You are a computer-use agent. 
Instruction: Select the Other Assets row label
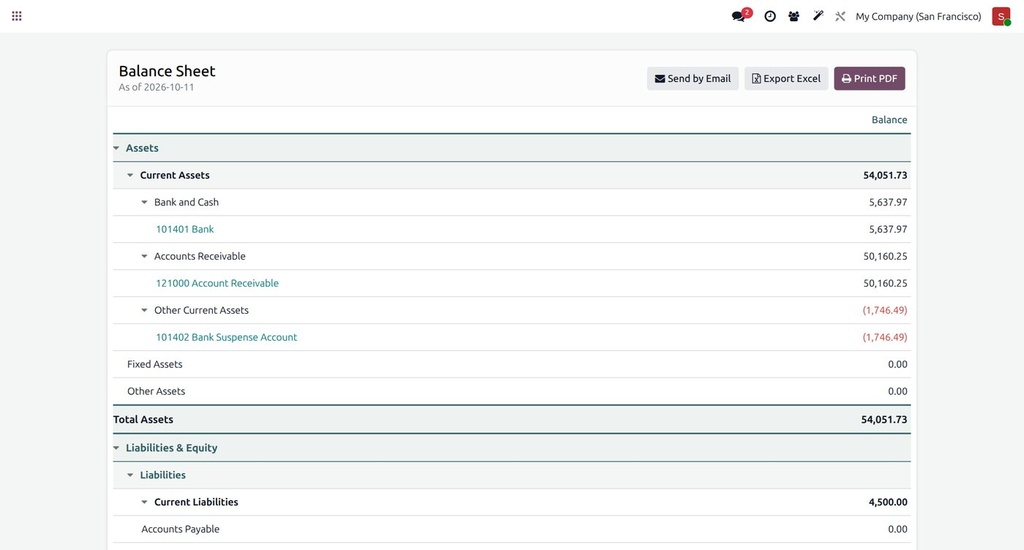click(156, 391)
